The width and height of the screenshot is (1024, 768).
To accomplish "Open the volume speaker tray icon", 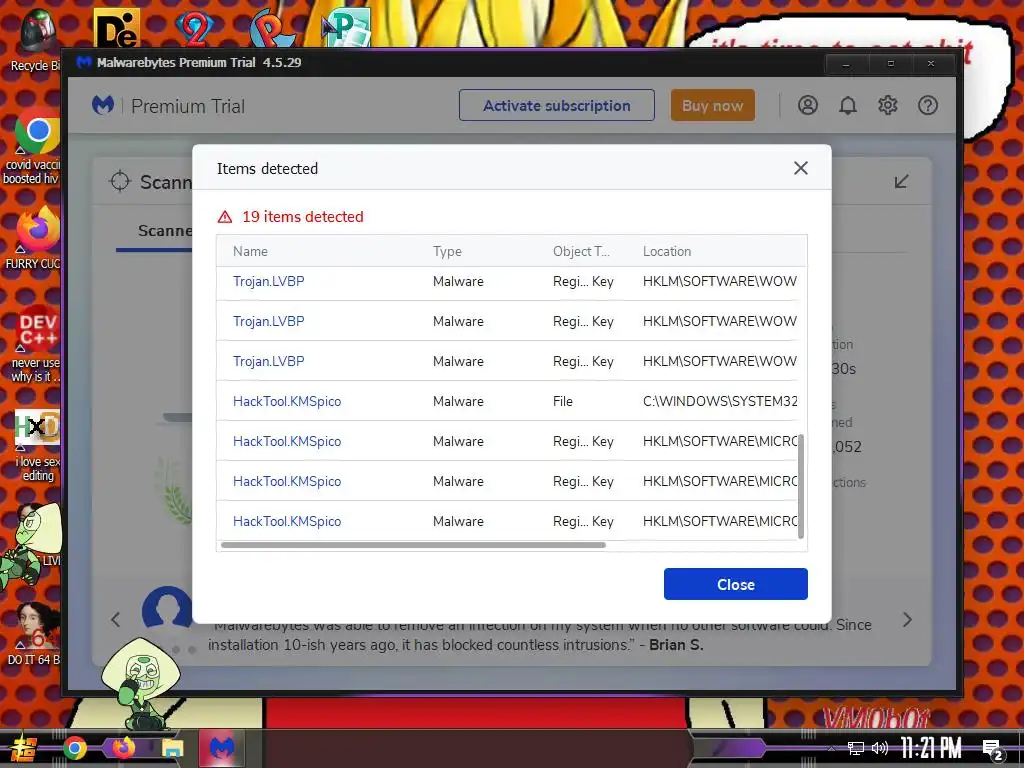I will coord(880,748).
